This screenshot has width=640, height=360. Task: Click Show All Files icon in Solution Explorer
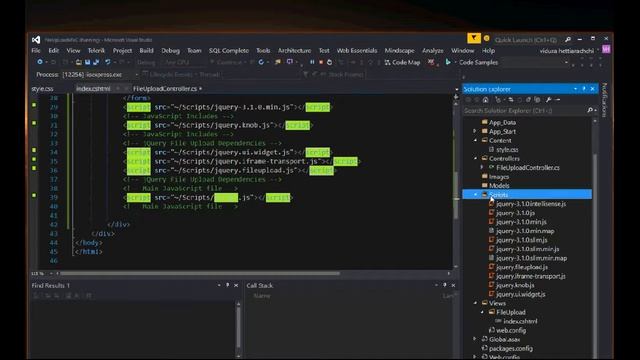[538, 100]
